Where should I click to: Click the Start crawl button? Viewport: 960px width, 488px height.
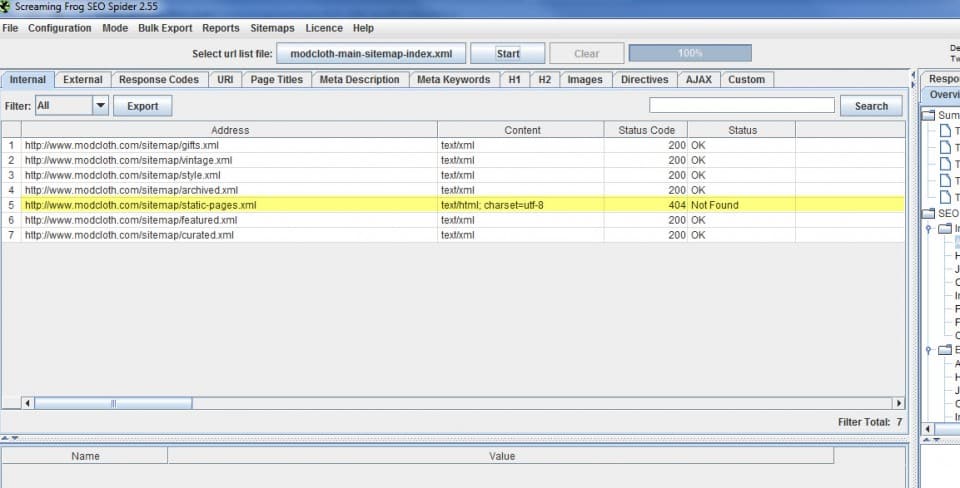[x=508, y=53]
